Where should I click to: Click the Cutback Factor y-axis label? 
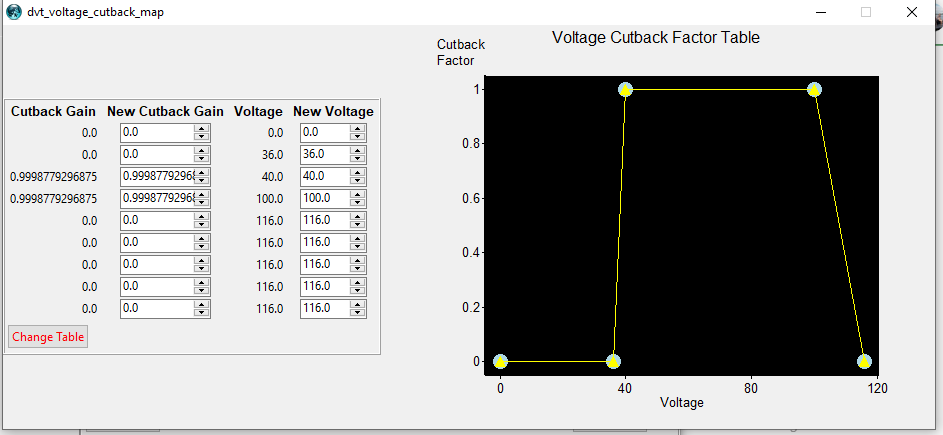pos(461,52)
